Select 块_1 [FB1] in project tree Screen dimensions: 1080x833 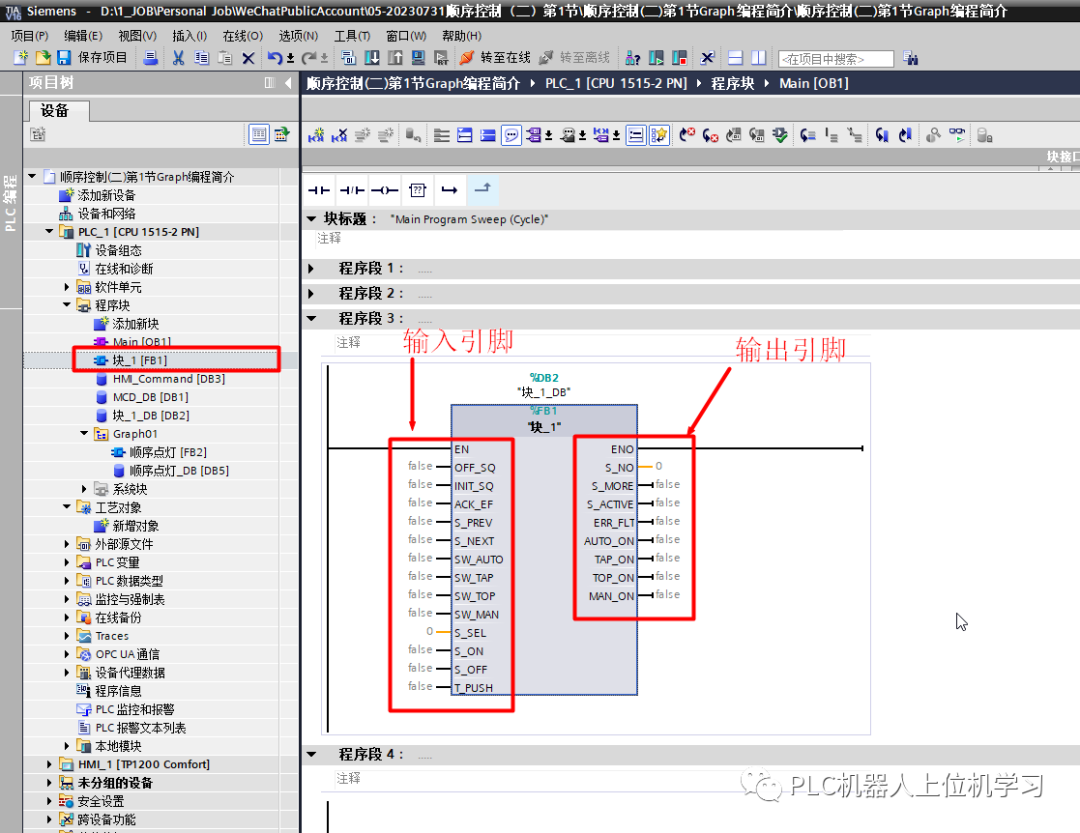point(140,360)
